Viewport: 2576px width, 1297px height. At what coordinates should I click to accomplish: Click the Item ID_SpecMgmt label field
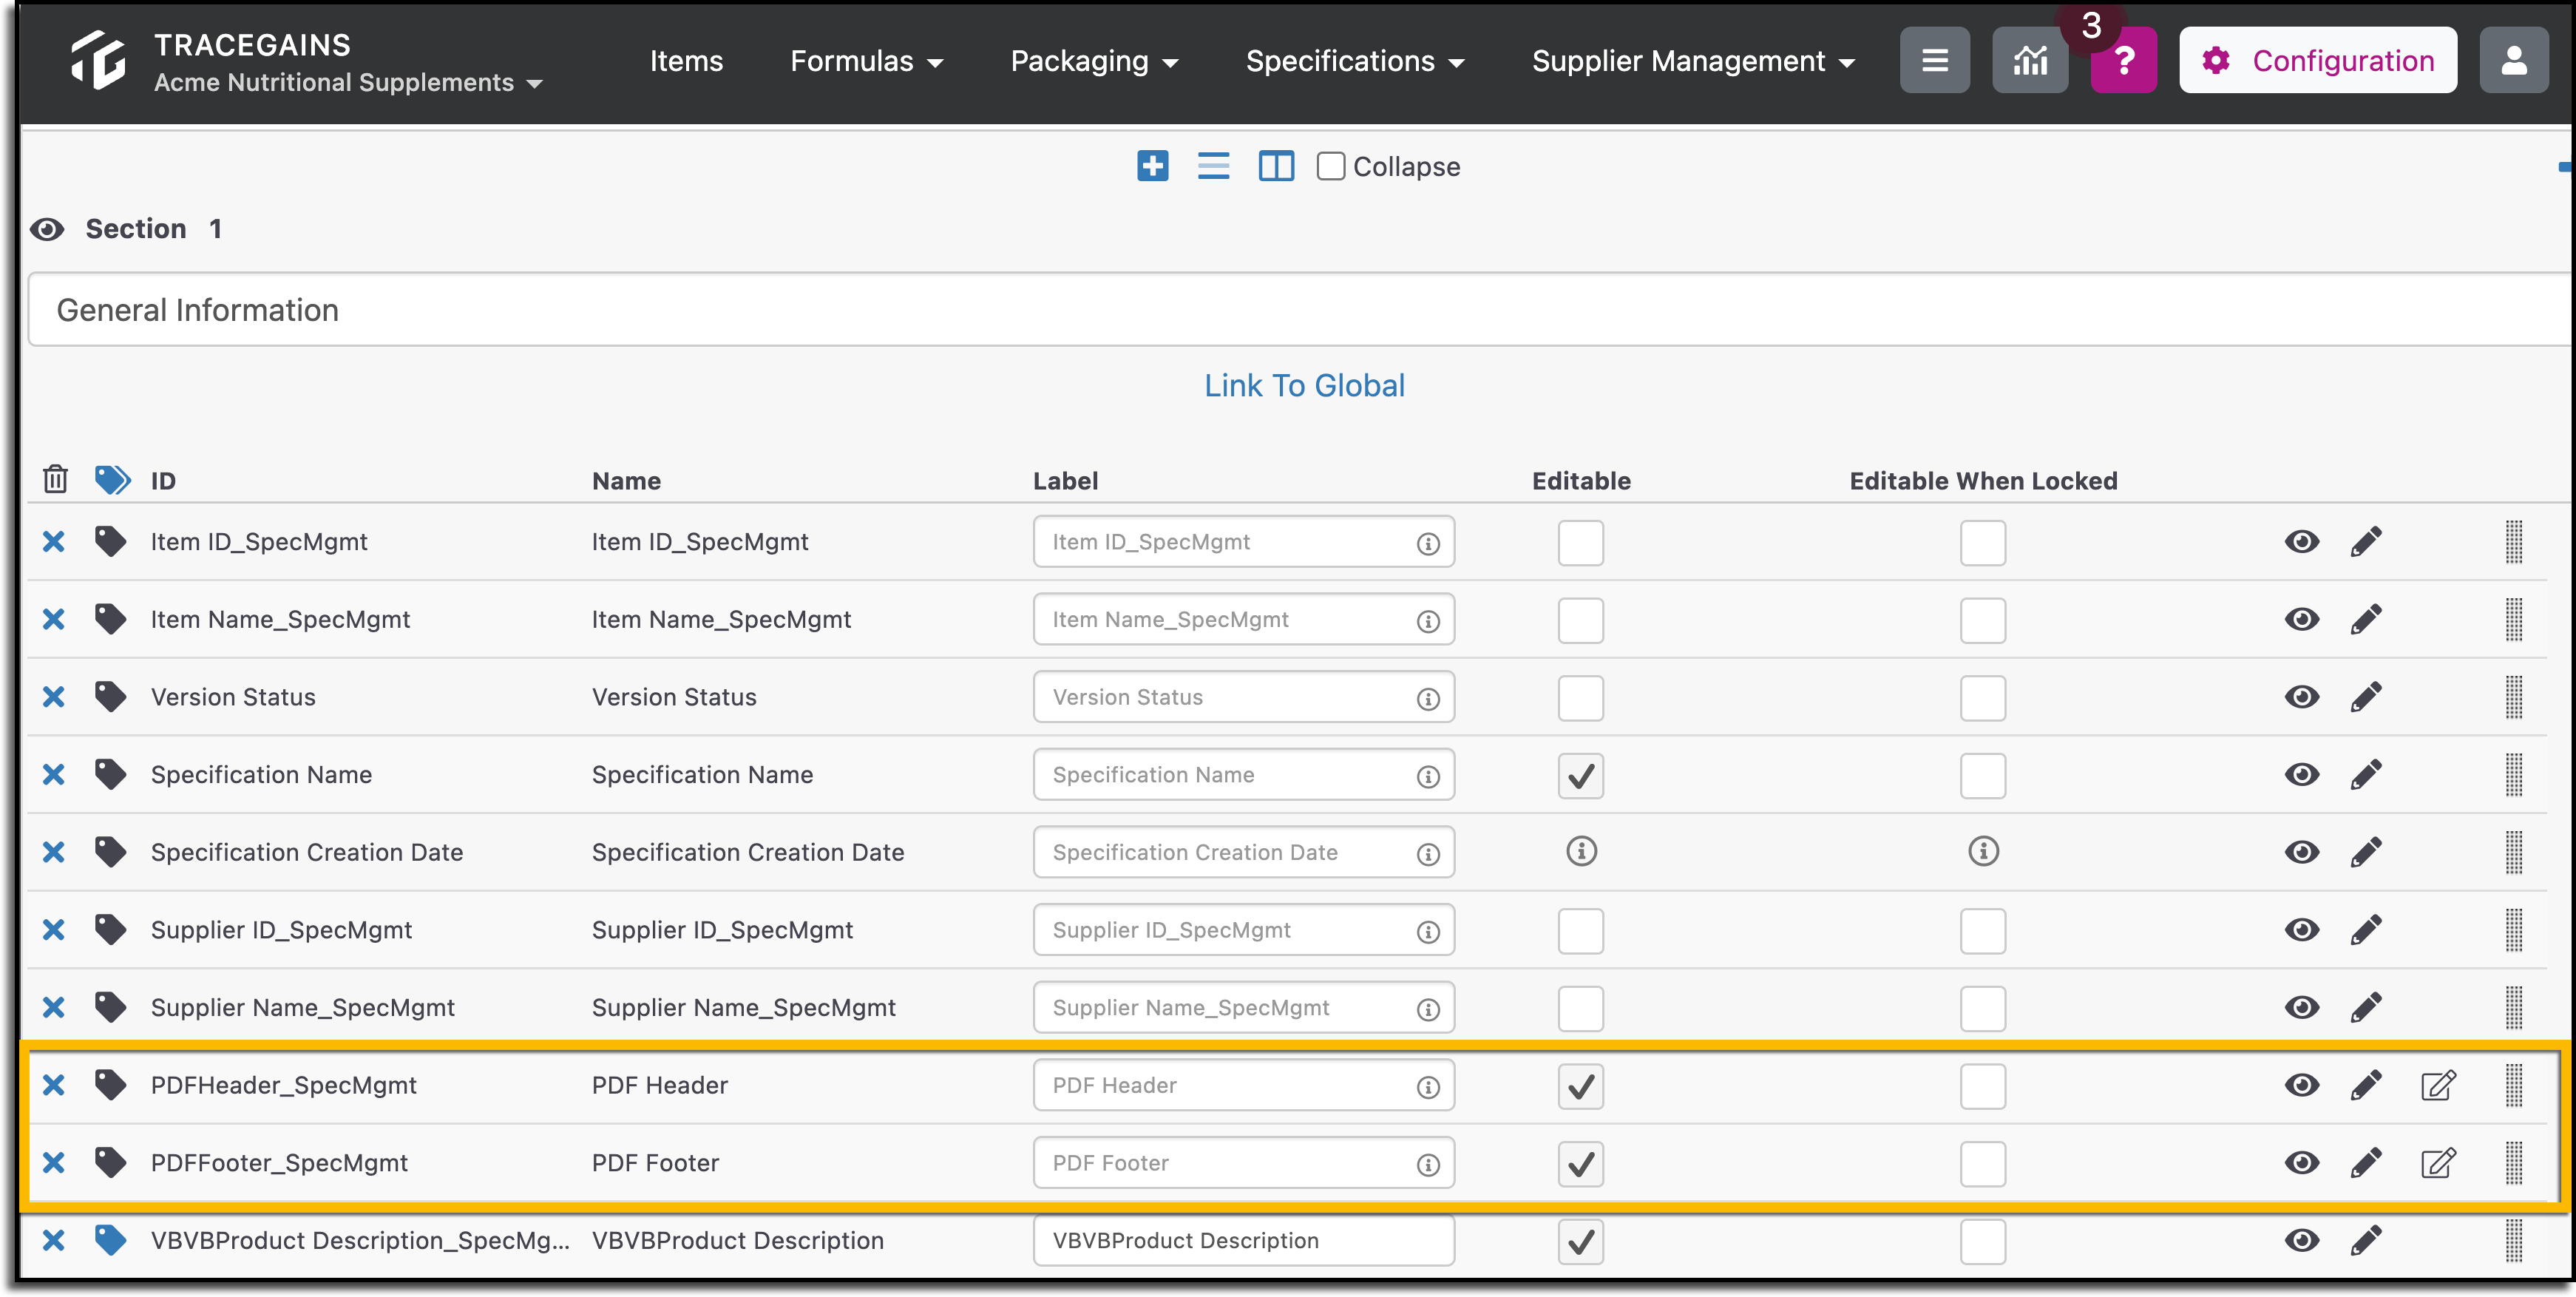pos(1243,542)
